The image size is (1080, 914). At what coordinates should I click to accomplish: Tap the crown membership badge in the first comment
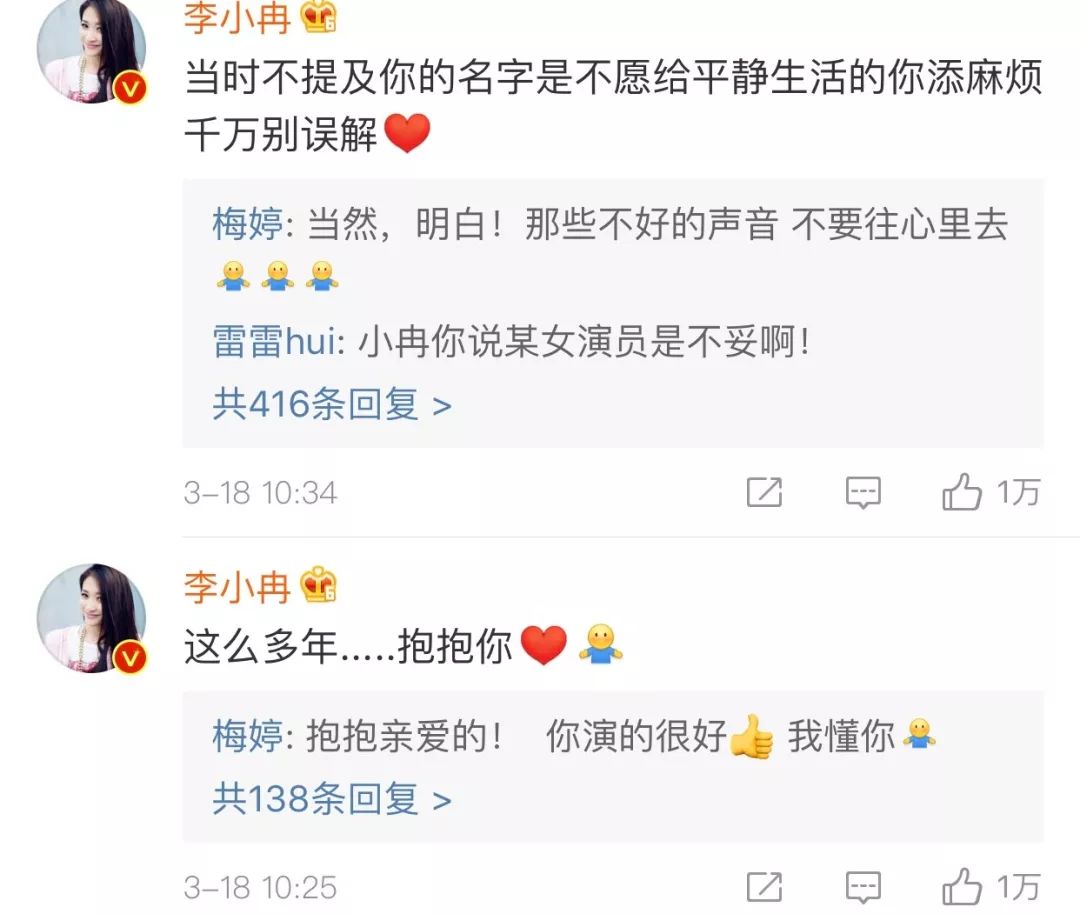tap(318, 17)
